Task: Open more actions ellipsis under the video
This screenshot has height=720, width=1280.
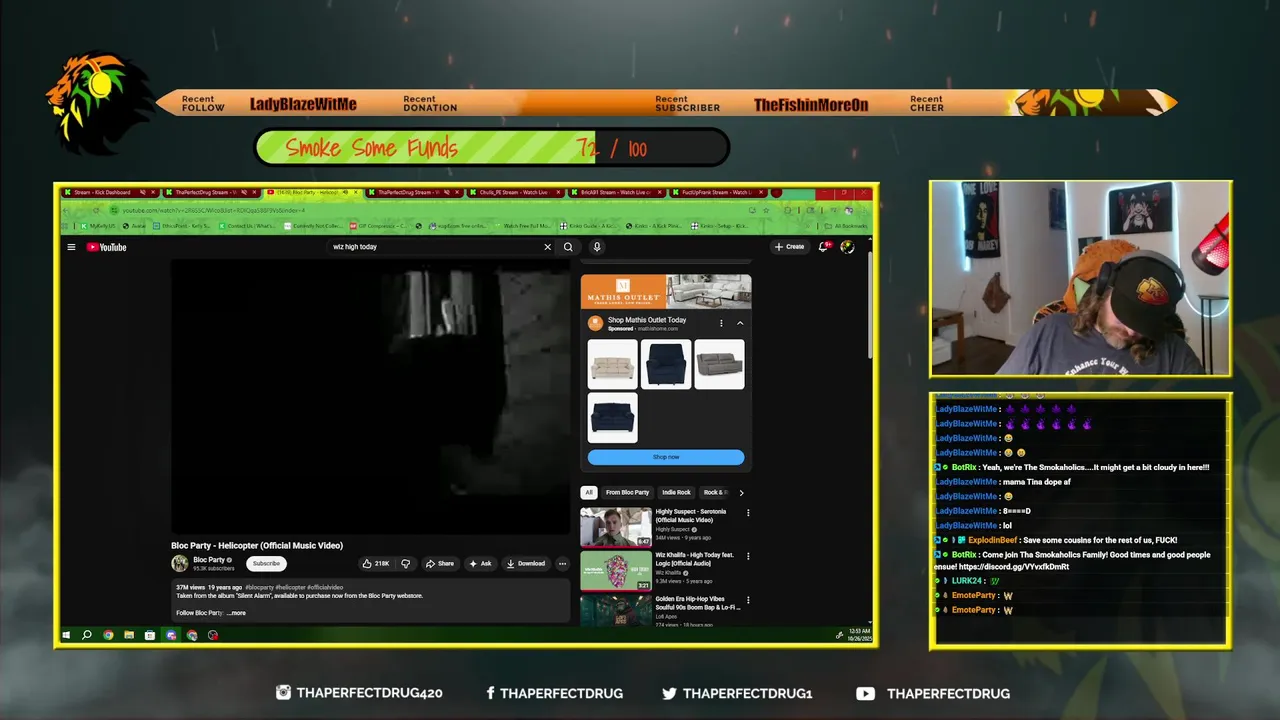Action: pos(562,563)
